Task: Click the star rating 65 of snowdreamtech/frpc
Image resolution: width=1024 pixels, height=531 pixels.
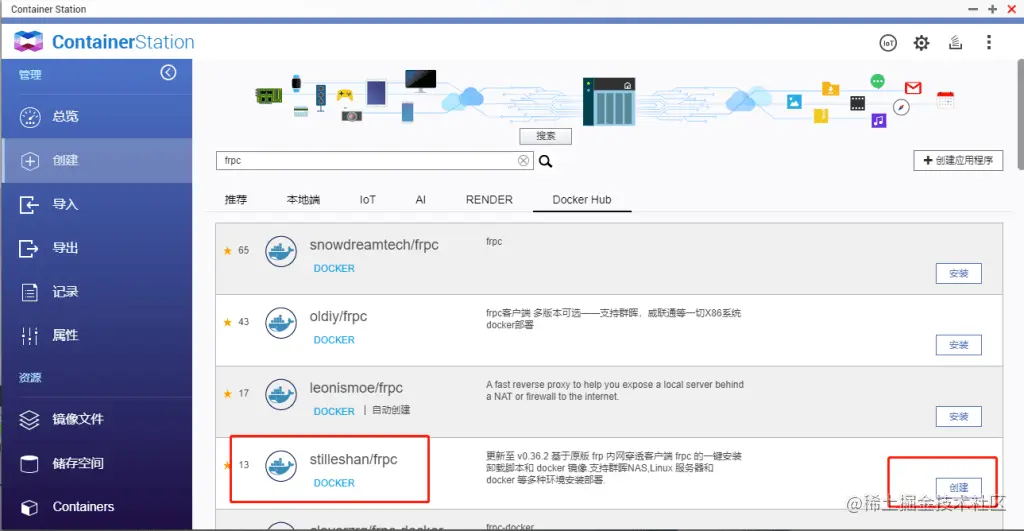Action: [236, 250]
